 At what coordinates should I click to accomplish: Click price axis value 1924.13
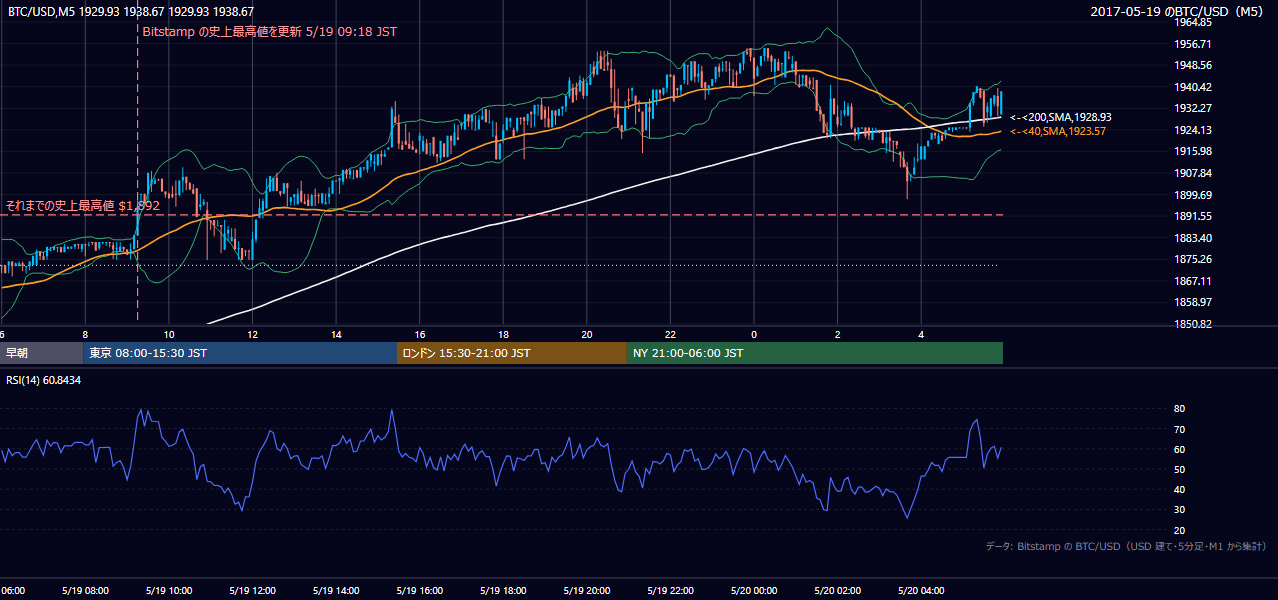coord(1195,130)
